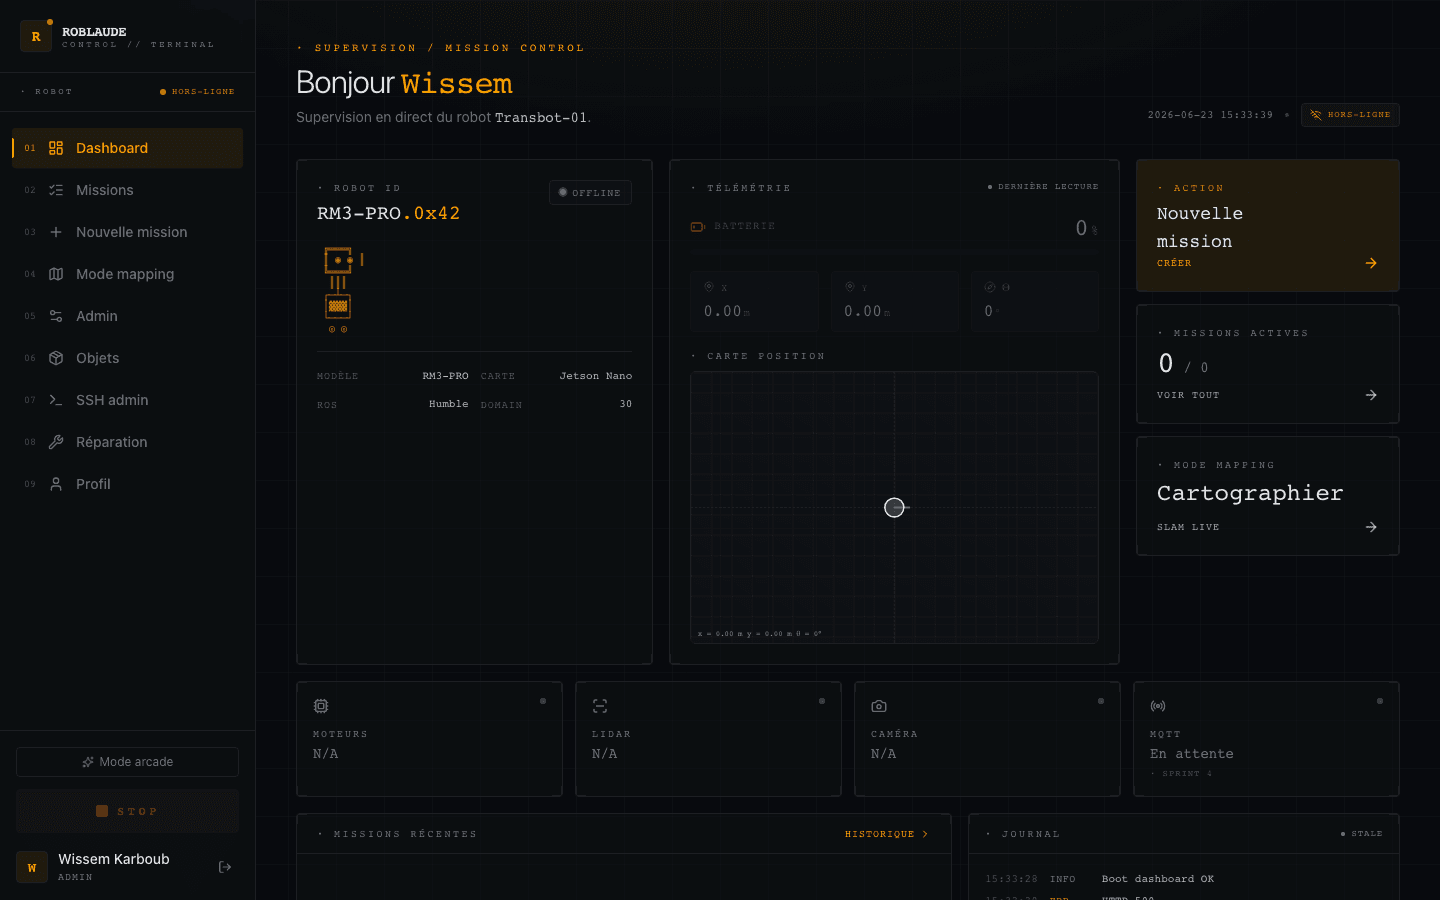Click VOIR TOUT link in missions actives
This screenshot has height=900, width=1440.
[1188, 395]
